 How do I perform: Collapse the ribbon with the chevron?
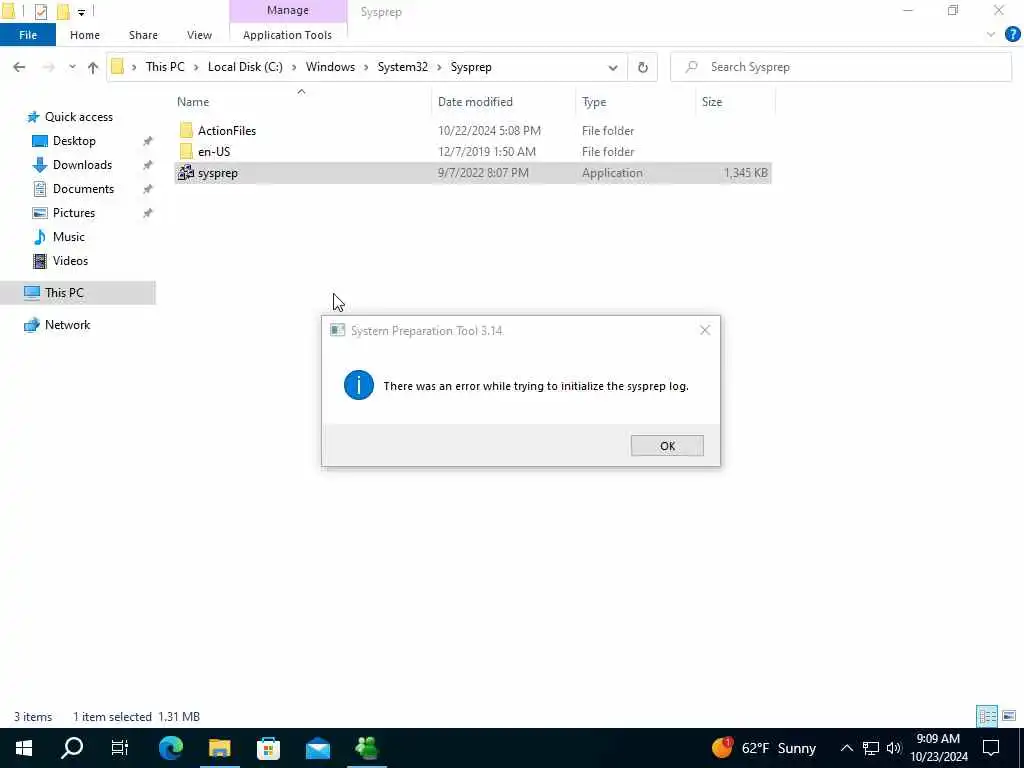pos(991,35)
